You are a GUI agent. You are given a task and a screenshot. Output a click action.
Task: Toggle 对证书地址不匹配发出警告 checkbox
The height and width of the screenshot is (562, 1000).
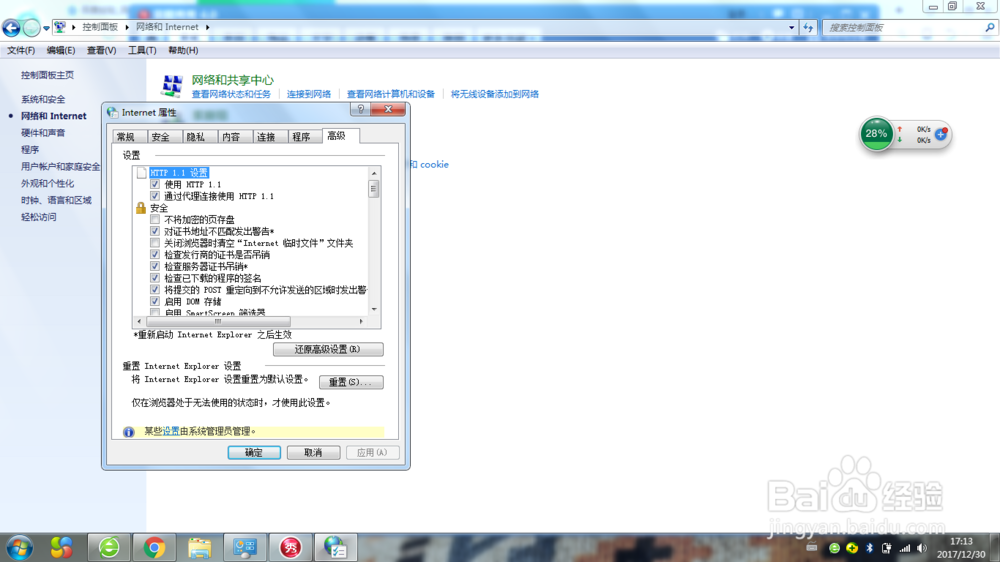tap(155, 231)
